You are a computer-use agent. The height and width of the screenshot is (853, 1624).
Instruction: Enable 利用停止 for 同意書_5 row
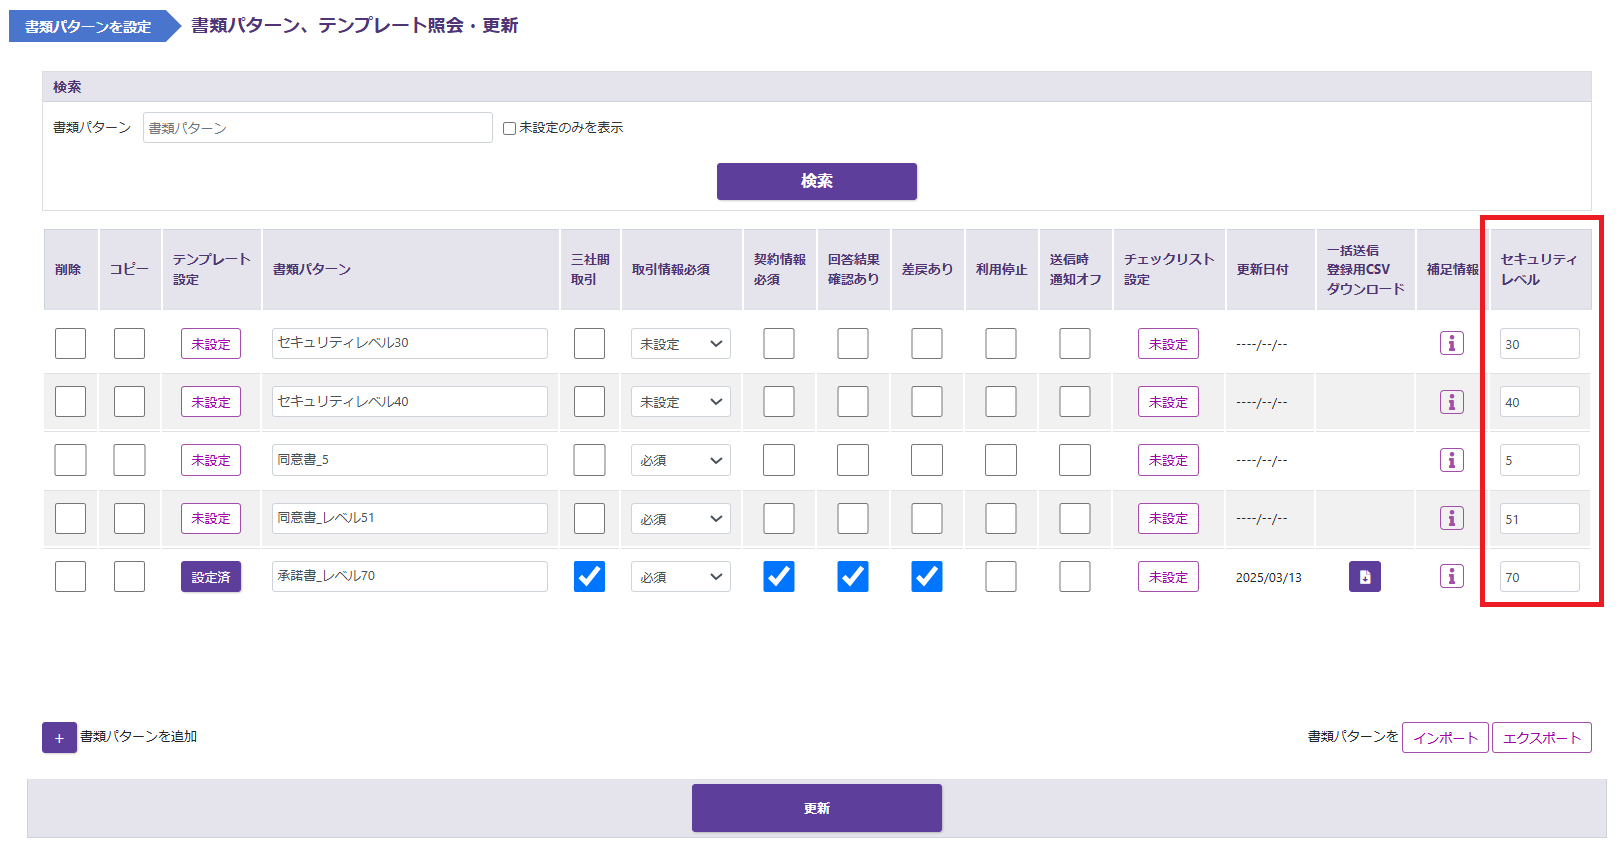[1000, 460]
